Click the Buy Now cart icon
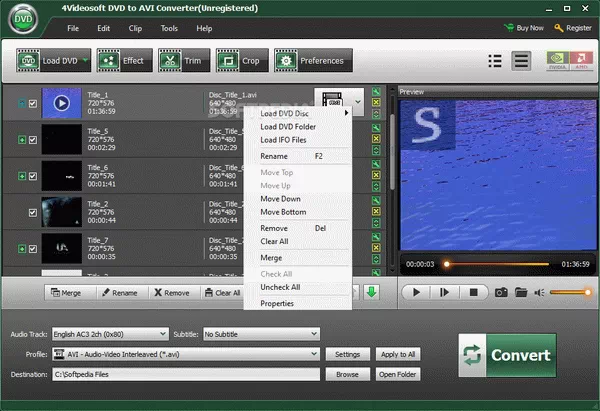 (x=509, y=28)
